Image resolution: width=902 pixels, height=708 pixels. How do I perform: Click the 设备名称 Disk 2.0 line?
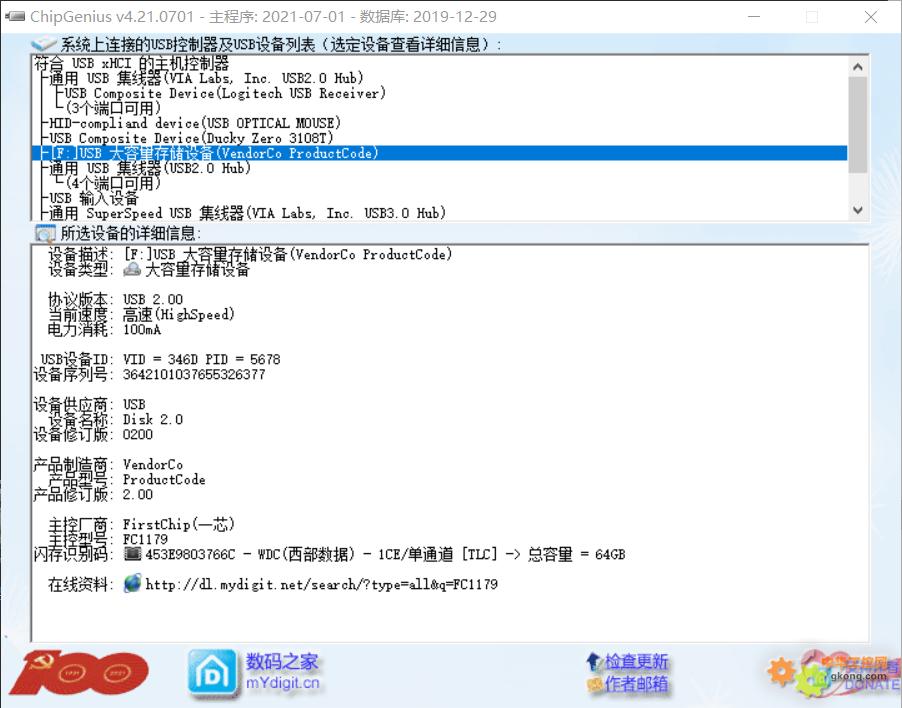coord(115,419)
